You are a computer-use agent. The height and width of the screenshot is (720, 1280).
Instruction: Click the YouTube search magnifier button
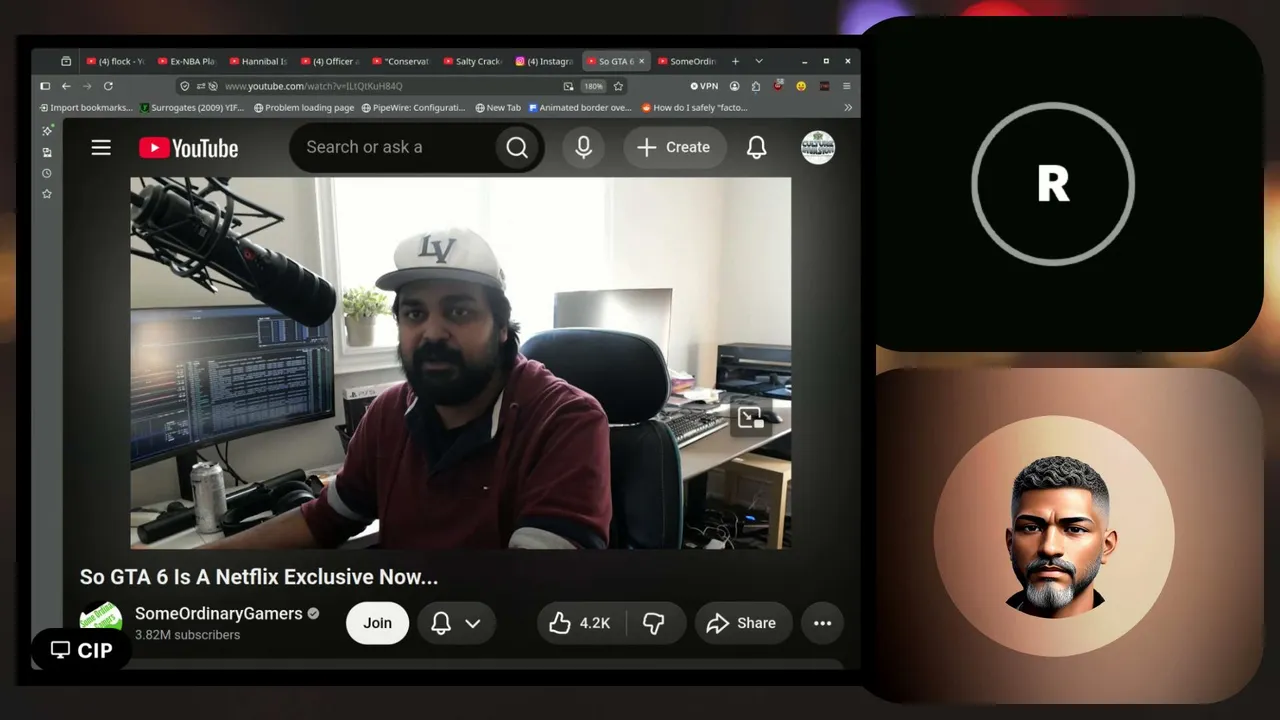(x=517, y=148)
